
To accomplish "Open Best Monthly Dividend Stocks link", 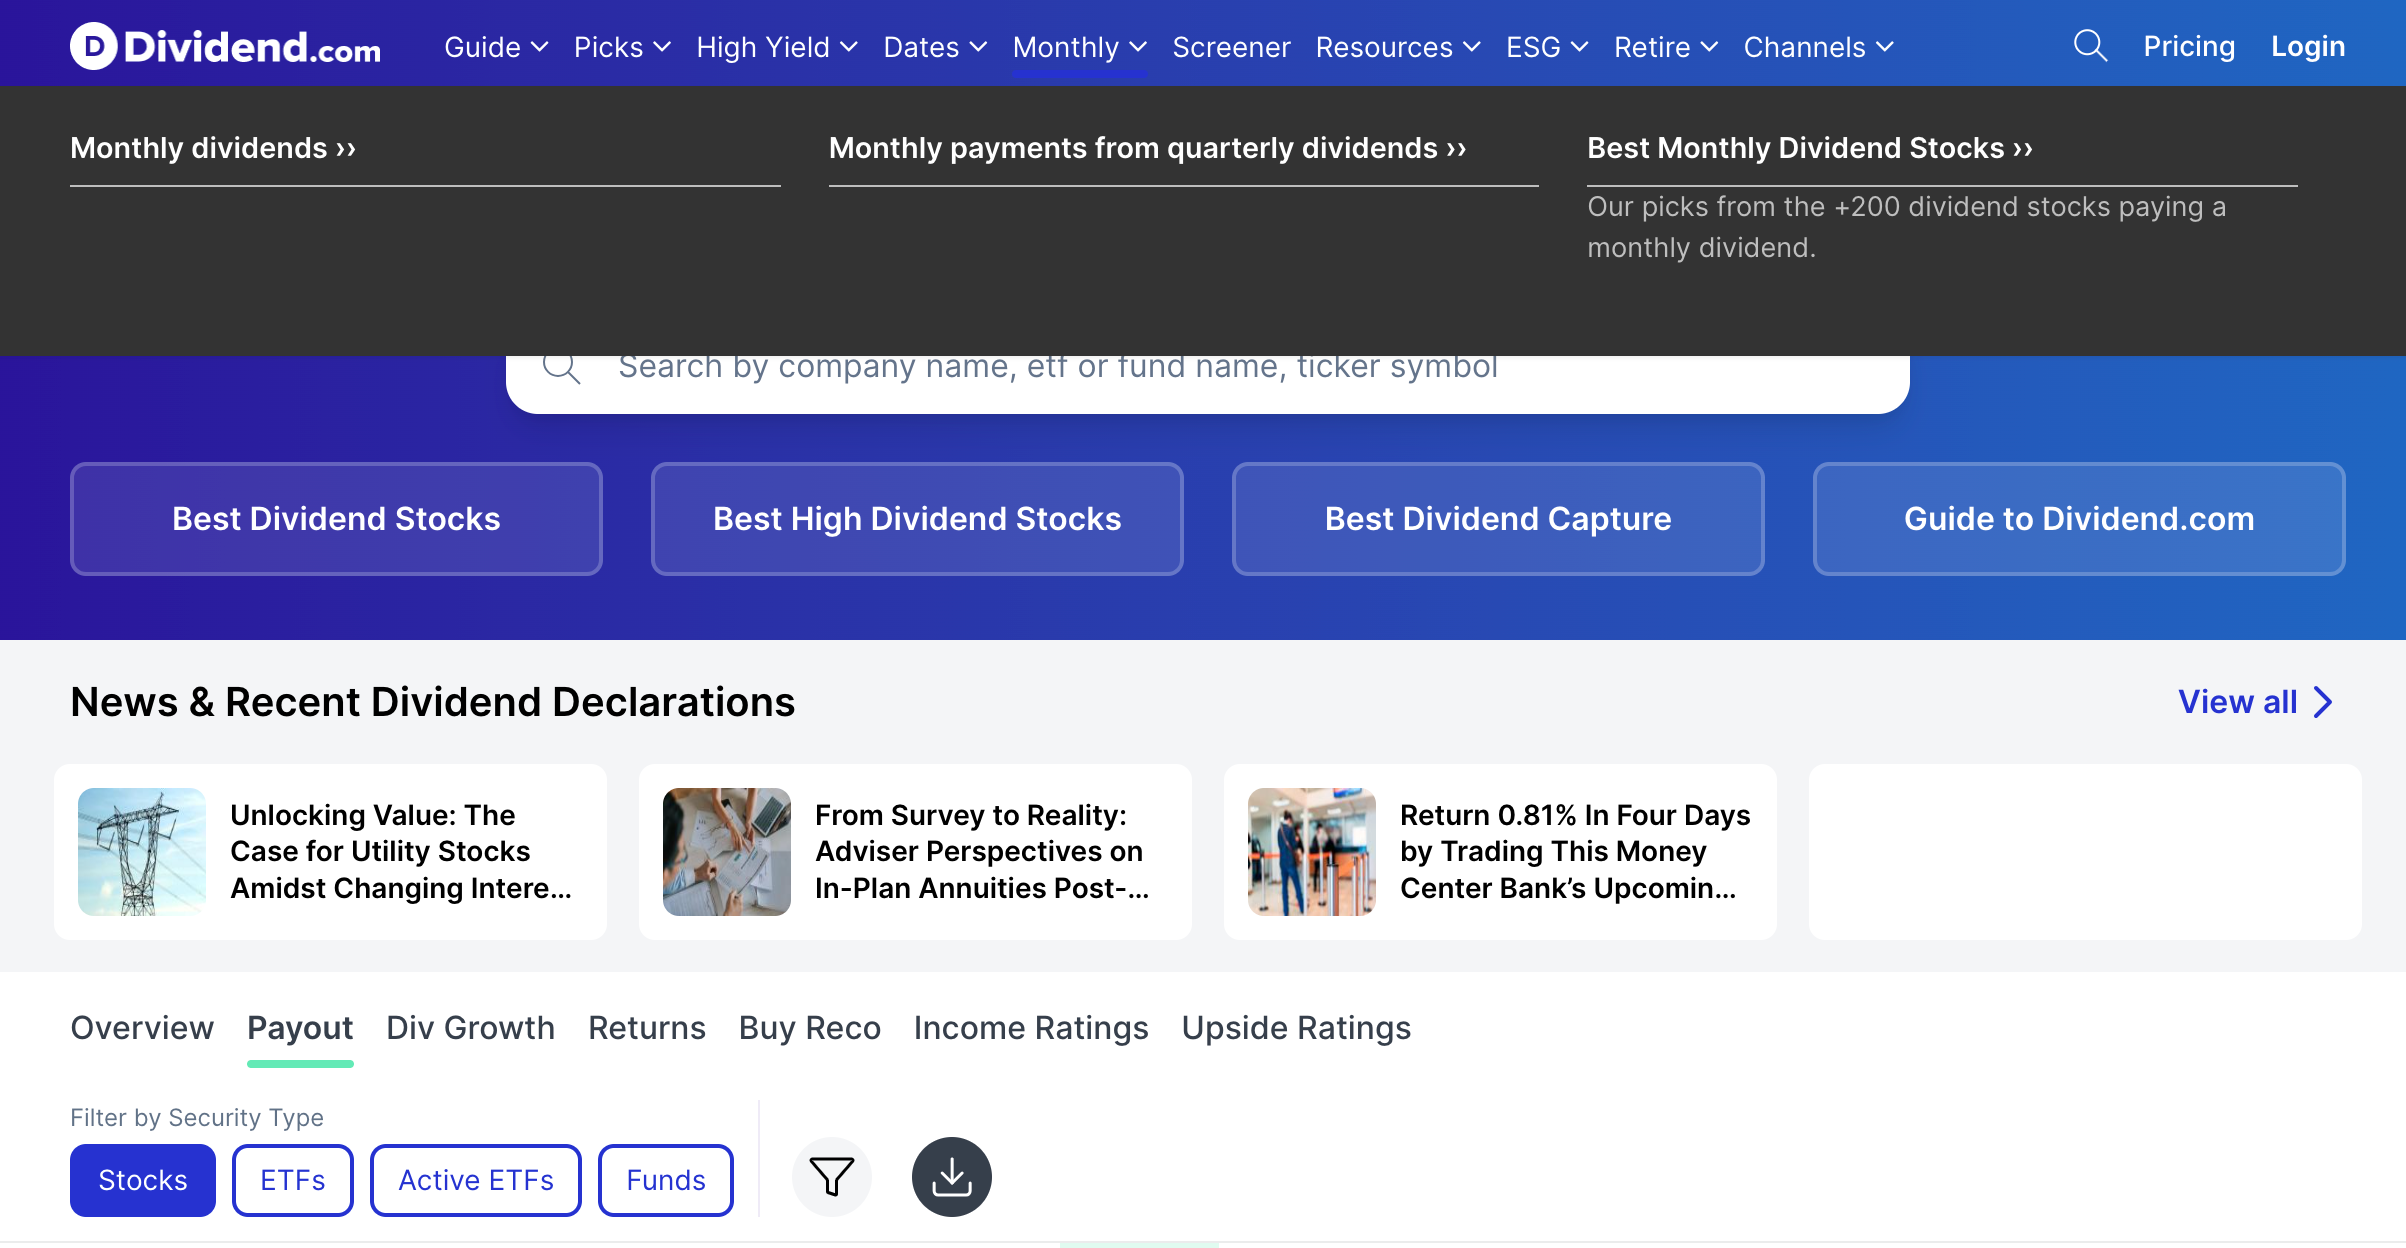I will (1809, 148).
